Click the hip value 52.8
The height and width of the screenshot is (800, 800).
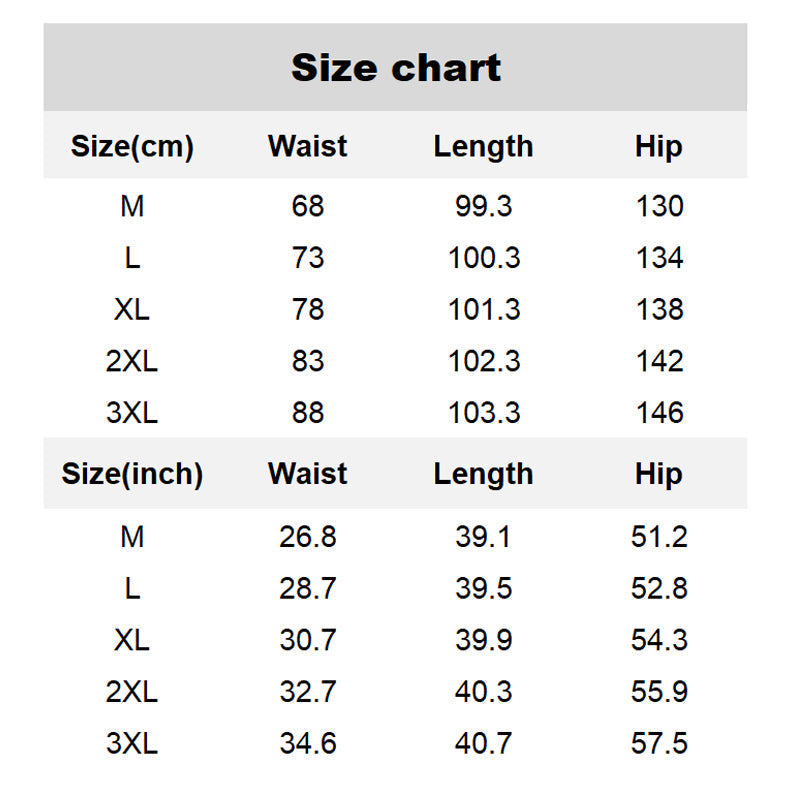[659, 588]
